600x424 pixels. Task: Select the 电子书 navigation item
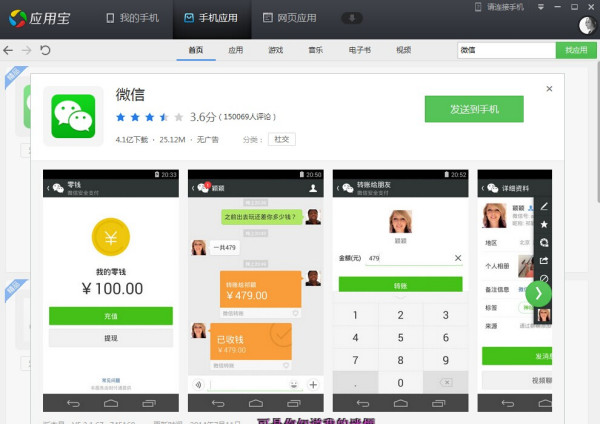point(360,50)
